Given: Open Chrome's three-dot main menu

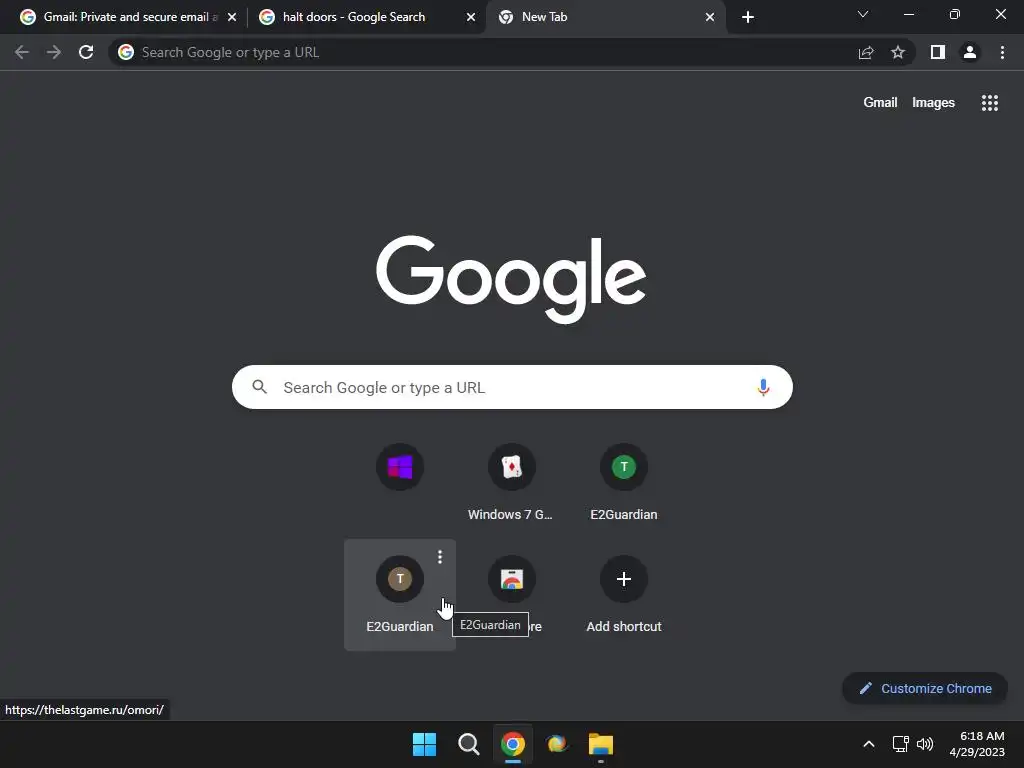Looking at the screenshot, I should tap(1002, 52).
